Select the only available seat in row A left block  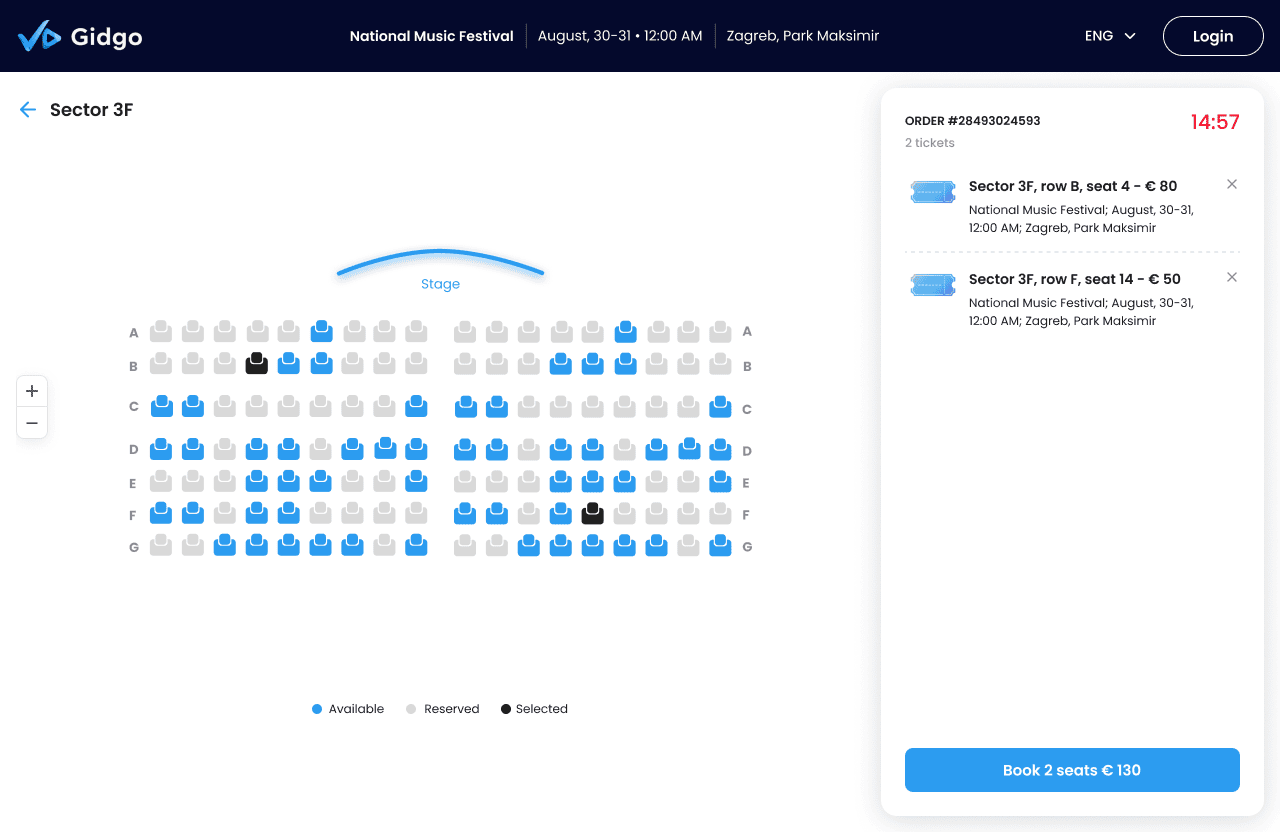click(321, 331)
